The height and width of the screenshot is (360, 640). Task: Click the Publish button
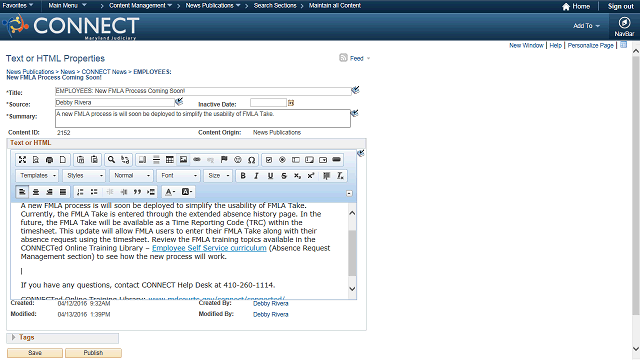point(93,353)
